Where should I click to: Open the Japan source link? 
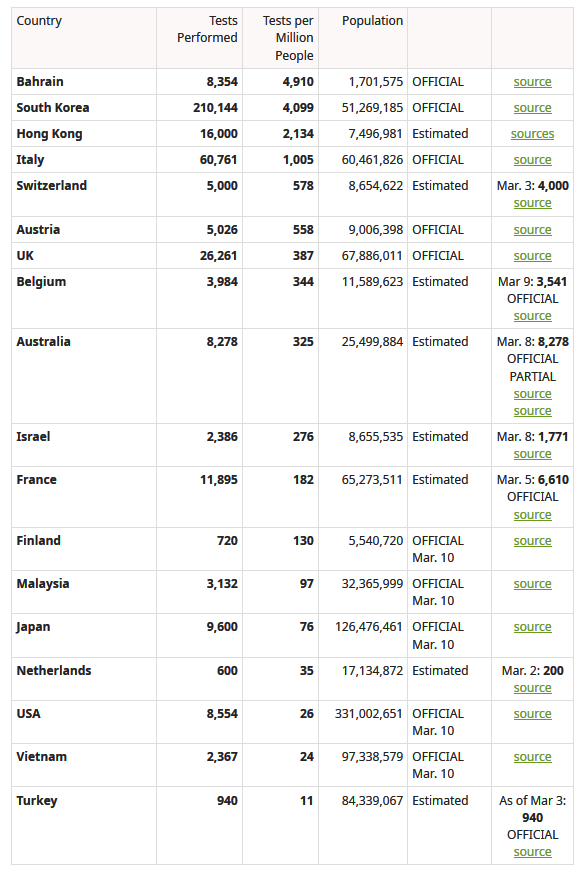[532, 627]
